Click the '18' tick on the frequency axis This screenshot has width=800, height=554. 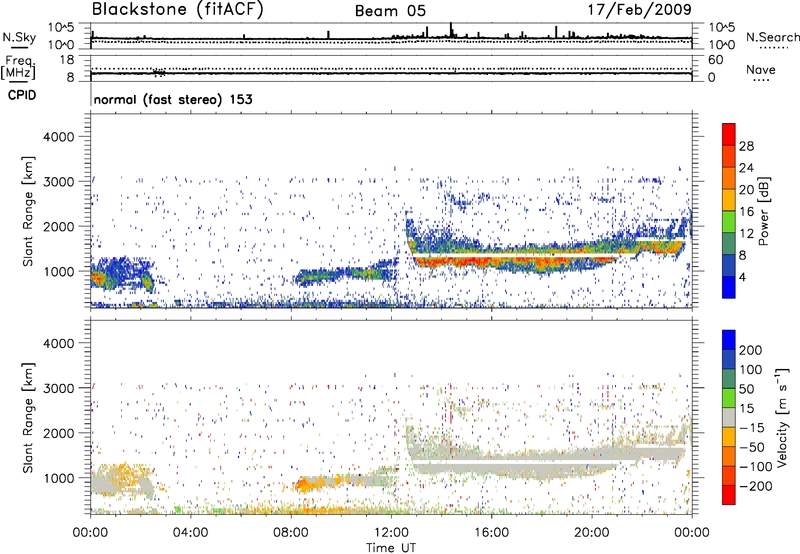click(x=67, y=60)
